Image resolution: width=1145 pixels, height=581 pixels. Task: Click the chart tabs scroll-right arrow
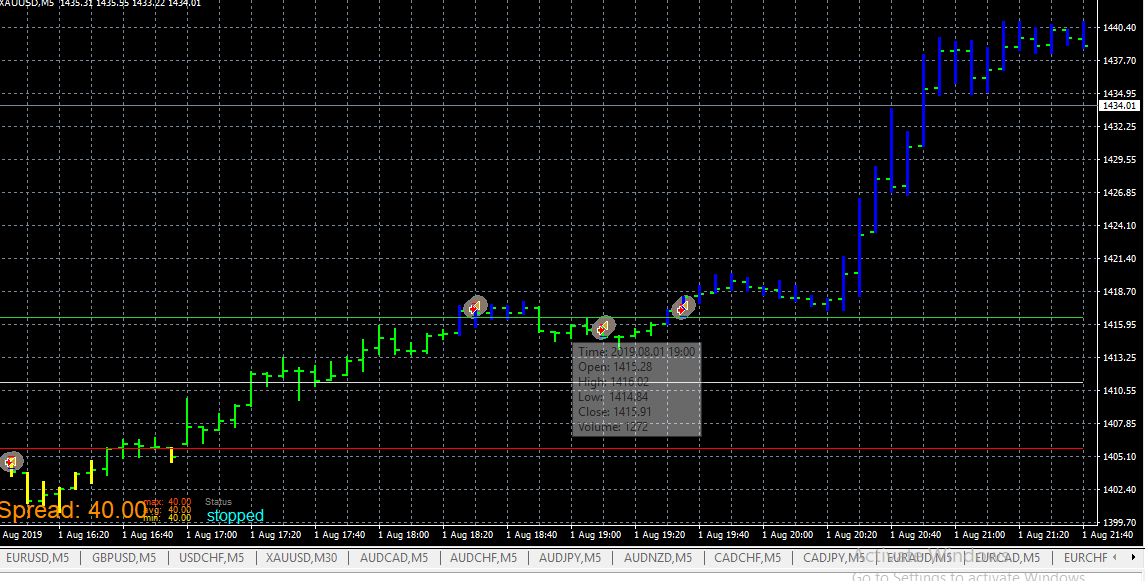pos(1131,557)
